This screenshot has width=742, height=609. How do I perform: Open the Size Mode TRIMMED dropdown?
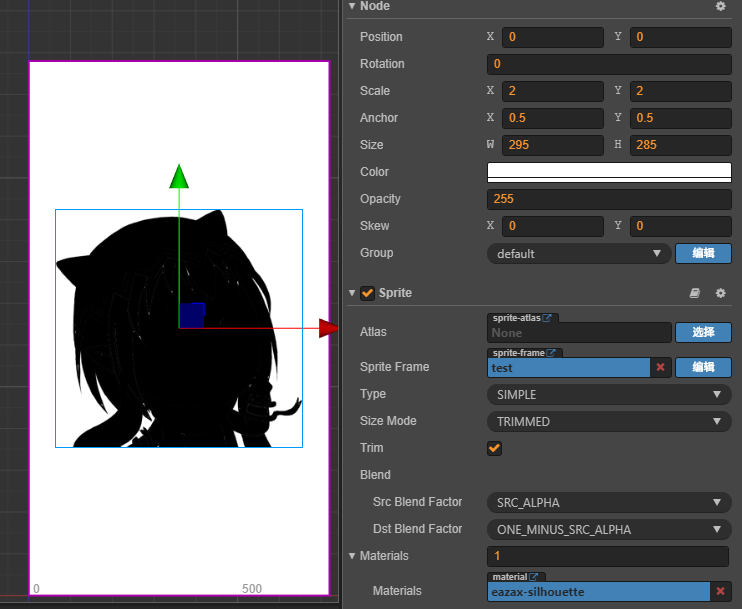coord(609,422)
